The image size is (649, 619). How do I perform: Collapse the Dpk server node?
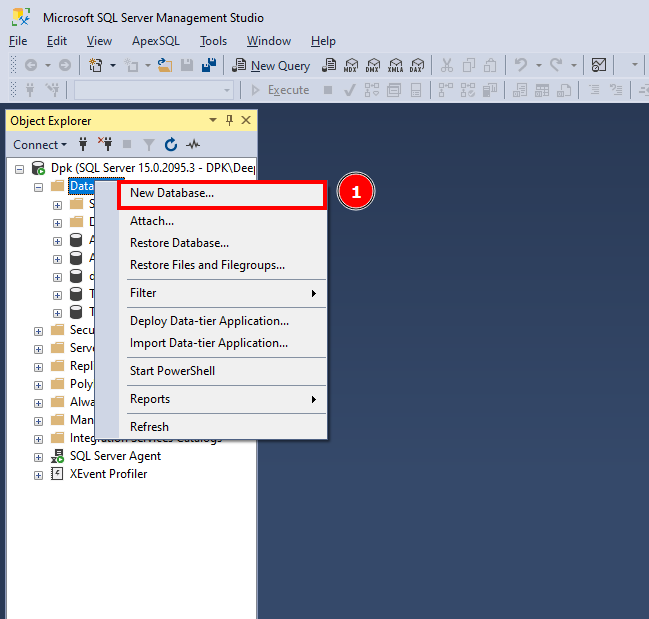[19, 169]
